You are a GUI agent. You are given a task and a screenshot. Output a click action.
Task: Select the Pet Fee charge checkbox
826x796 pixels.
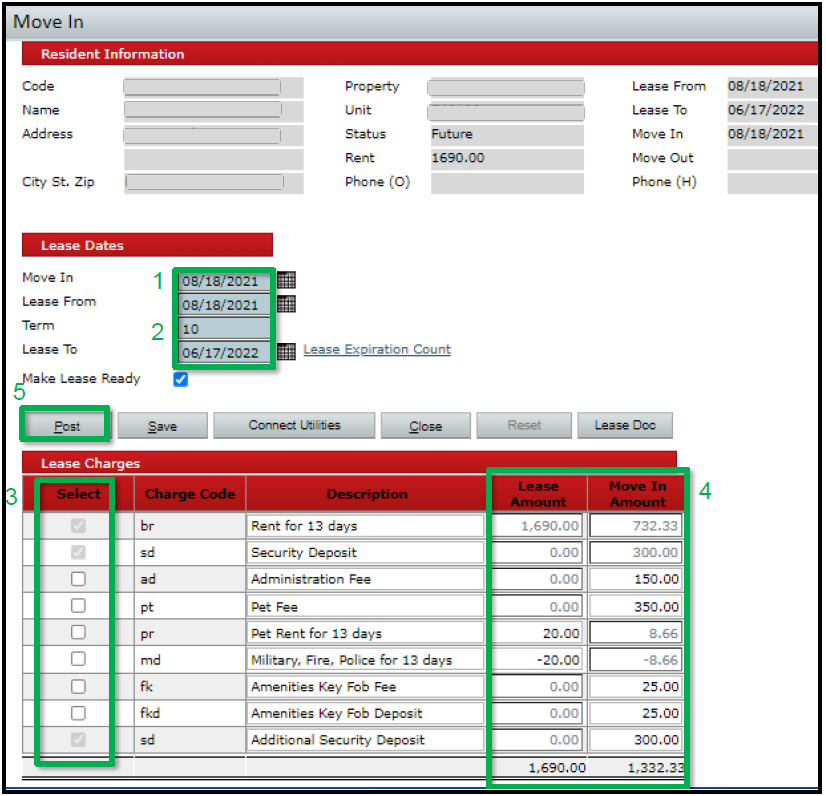point(78,606)
